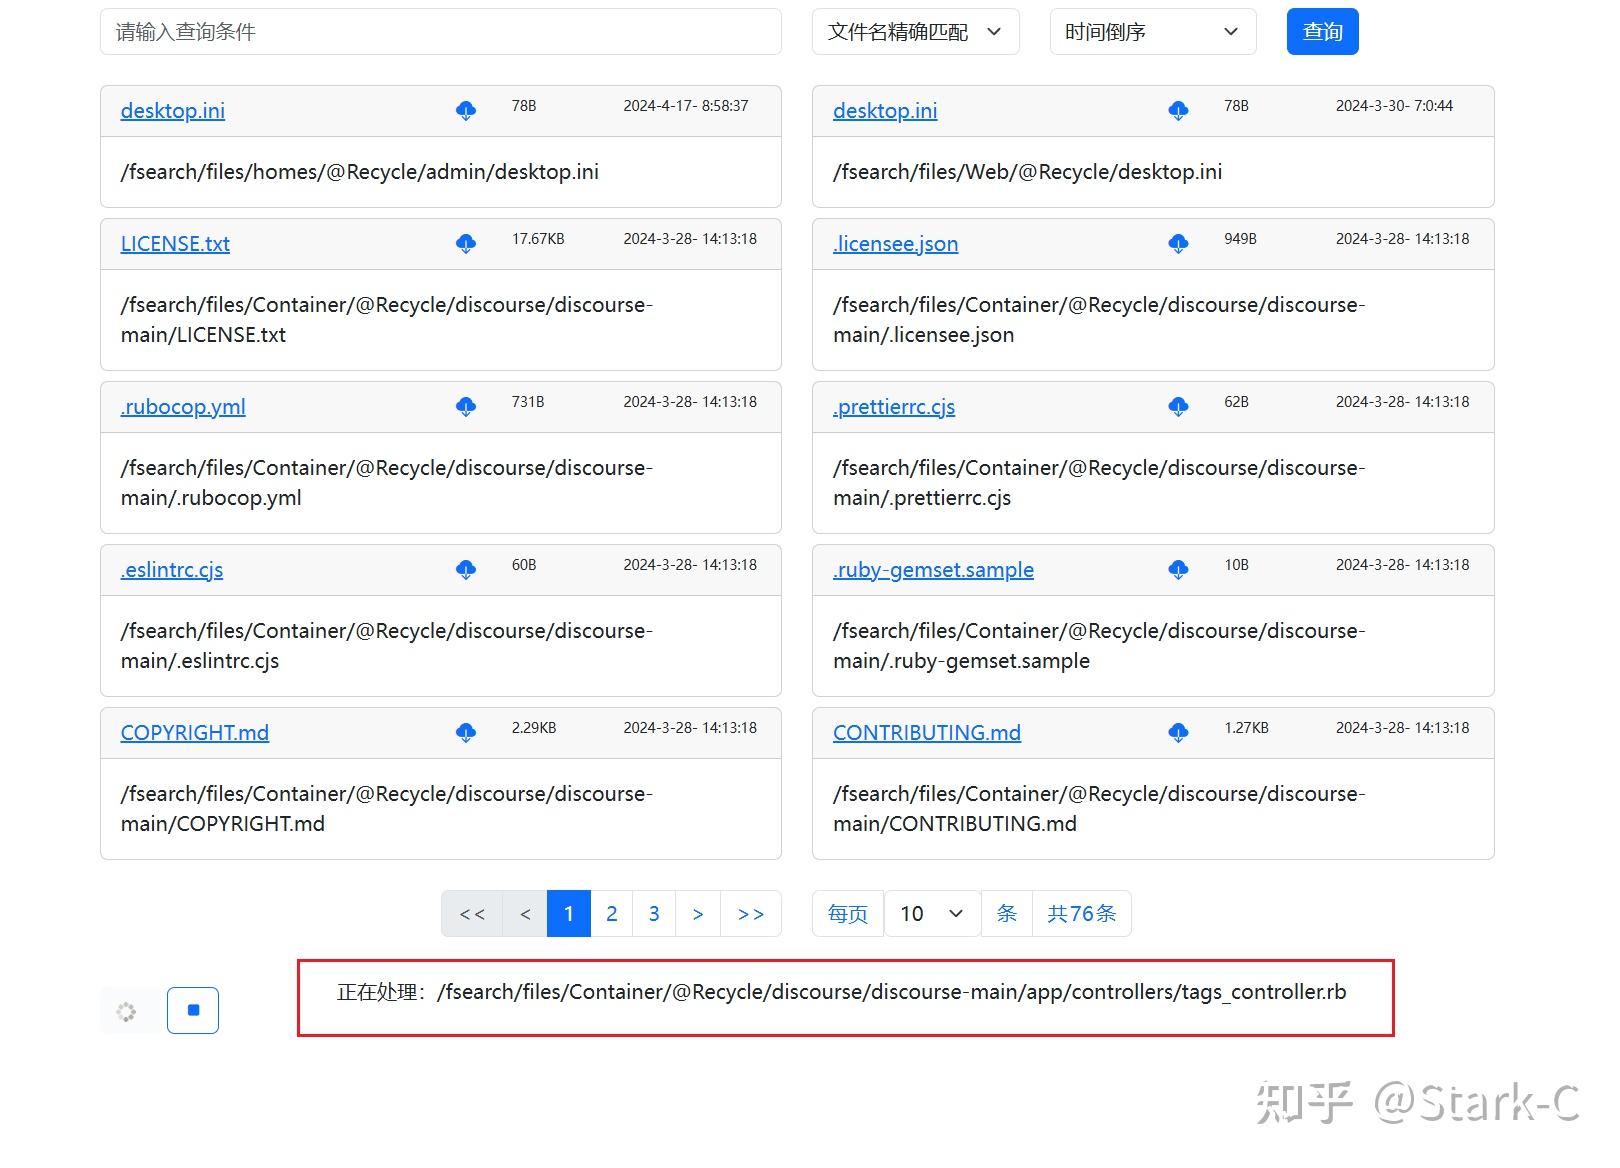This screenshot has width=1620, height=1168.
Task: Download the .prettierrc.cjs file
Action: (1178, 407)
